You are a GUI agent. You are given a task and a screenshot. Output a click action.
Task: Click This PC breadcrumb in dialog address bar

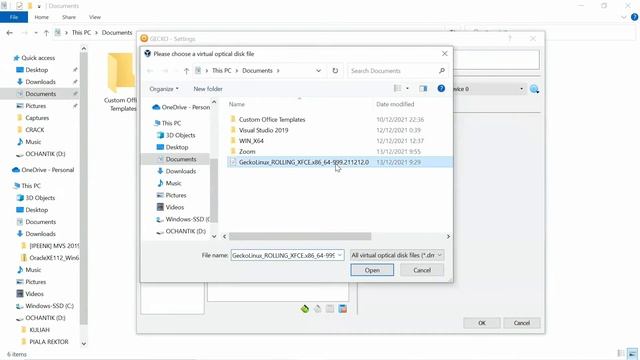[x=222, y=71]
